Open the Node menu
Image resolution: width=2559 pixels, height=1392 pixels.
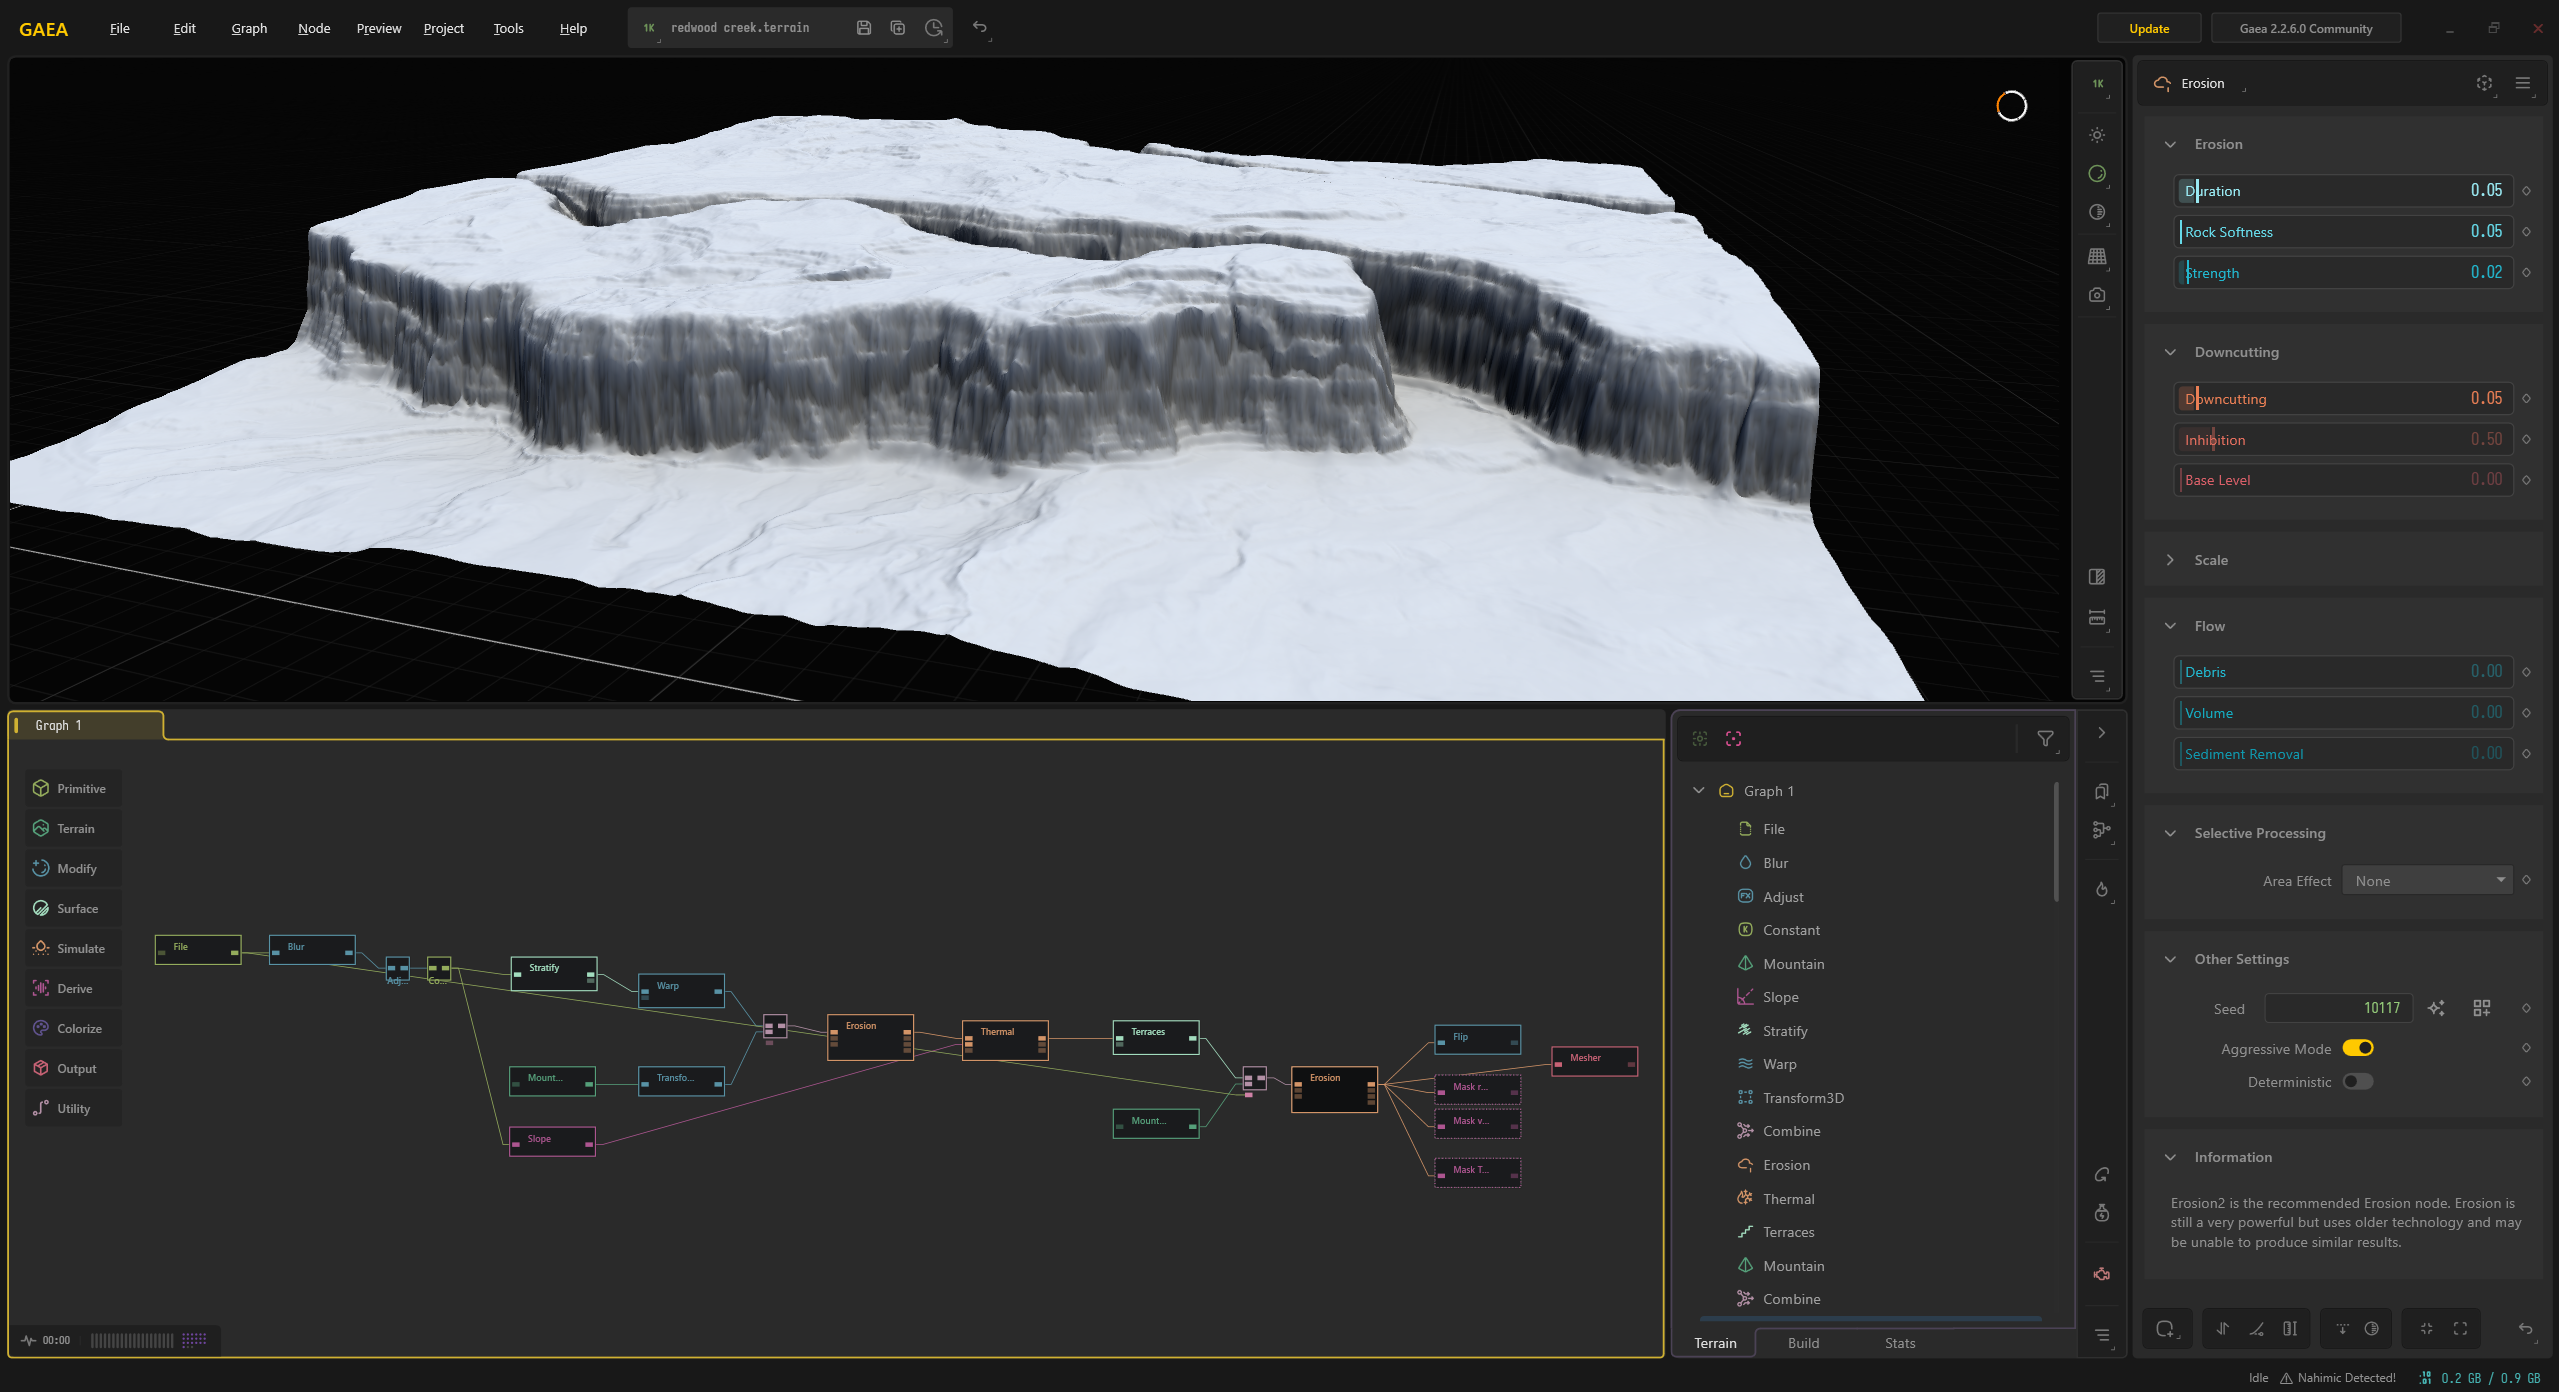(314, 28)
